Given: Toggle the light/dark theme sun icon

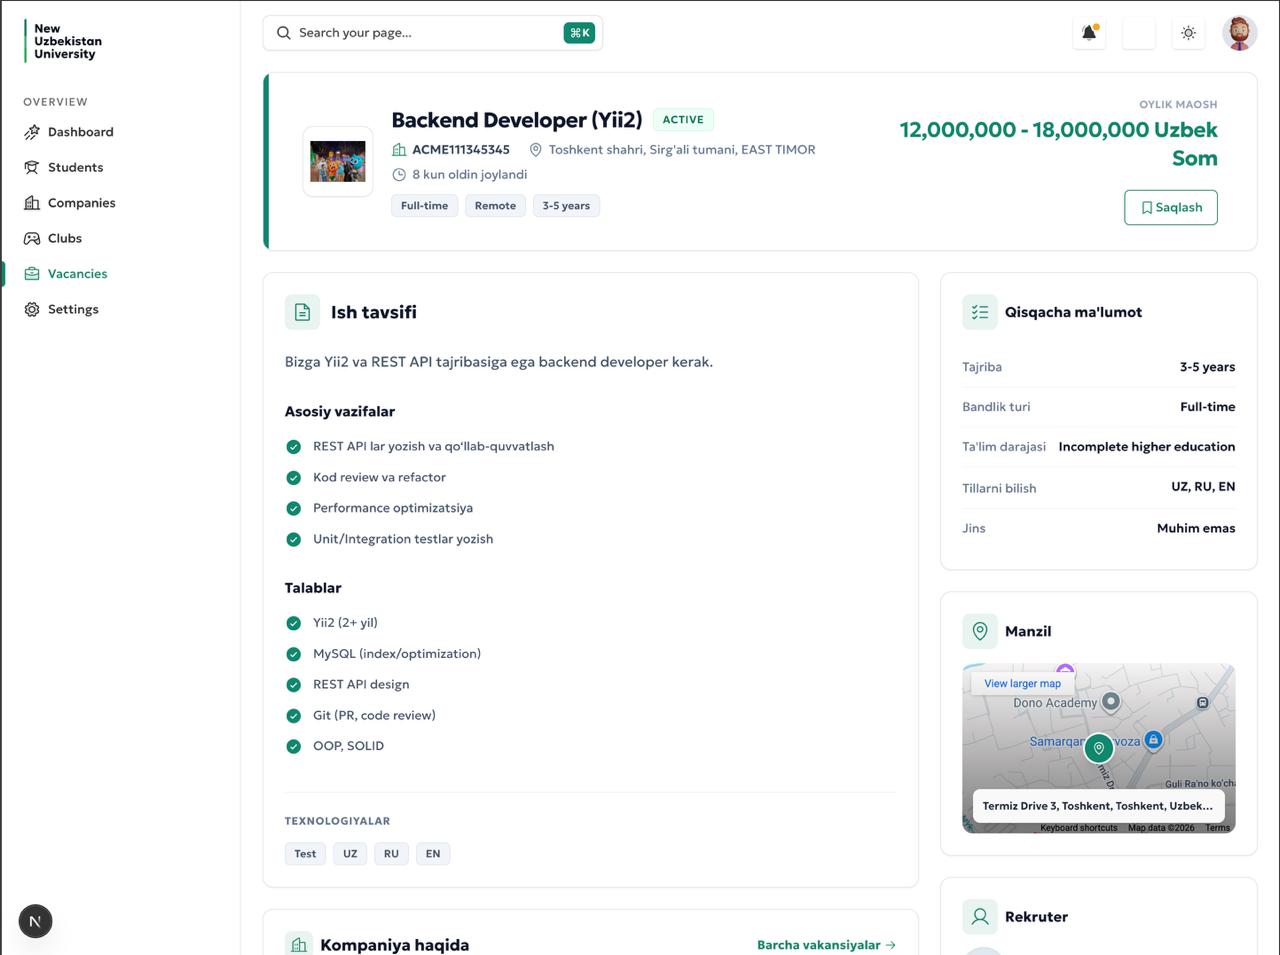Looking at the screenshot, I should (1188, 33).
